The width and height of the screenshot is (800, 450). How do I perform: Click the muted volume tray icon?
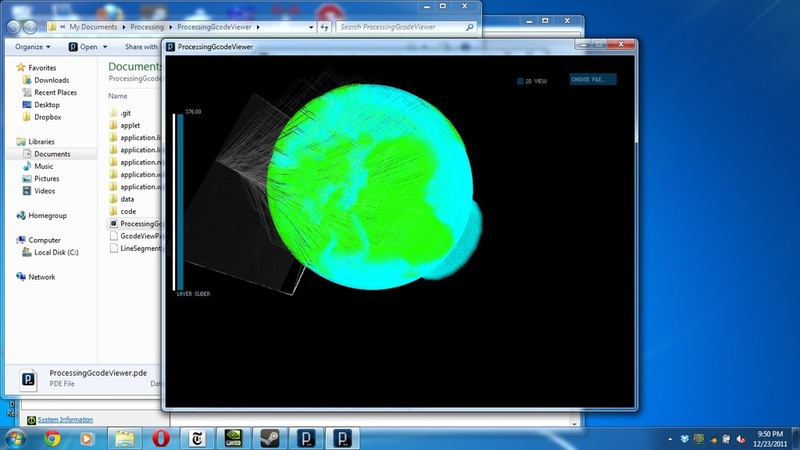741,439
